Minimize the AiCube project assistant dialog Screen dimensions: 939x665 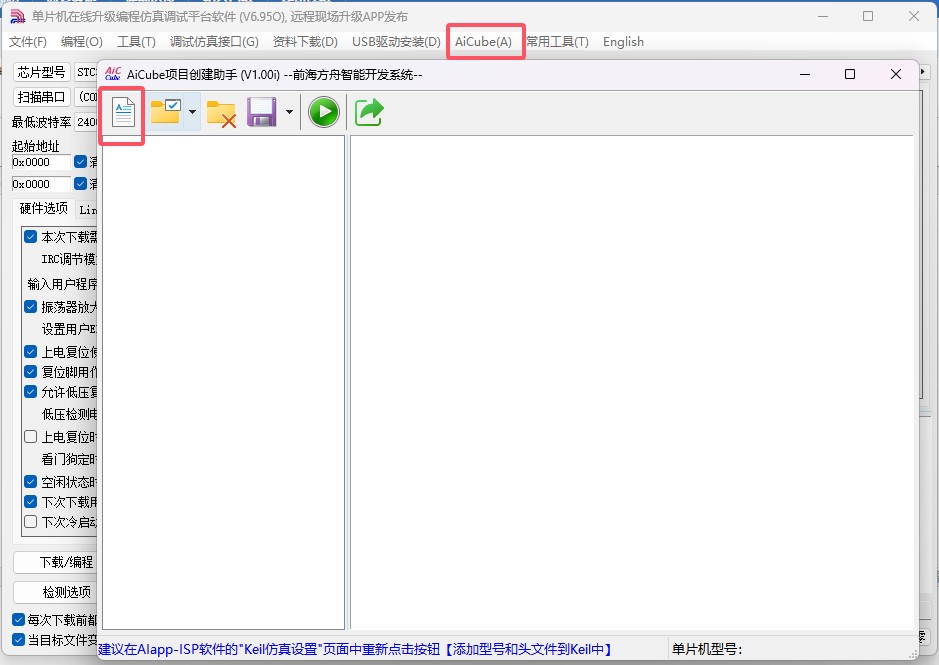[805, 74]
